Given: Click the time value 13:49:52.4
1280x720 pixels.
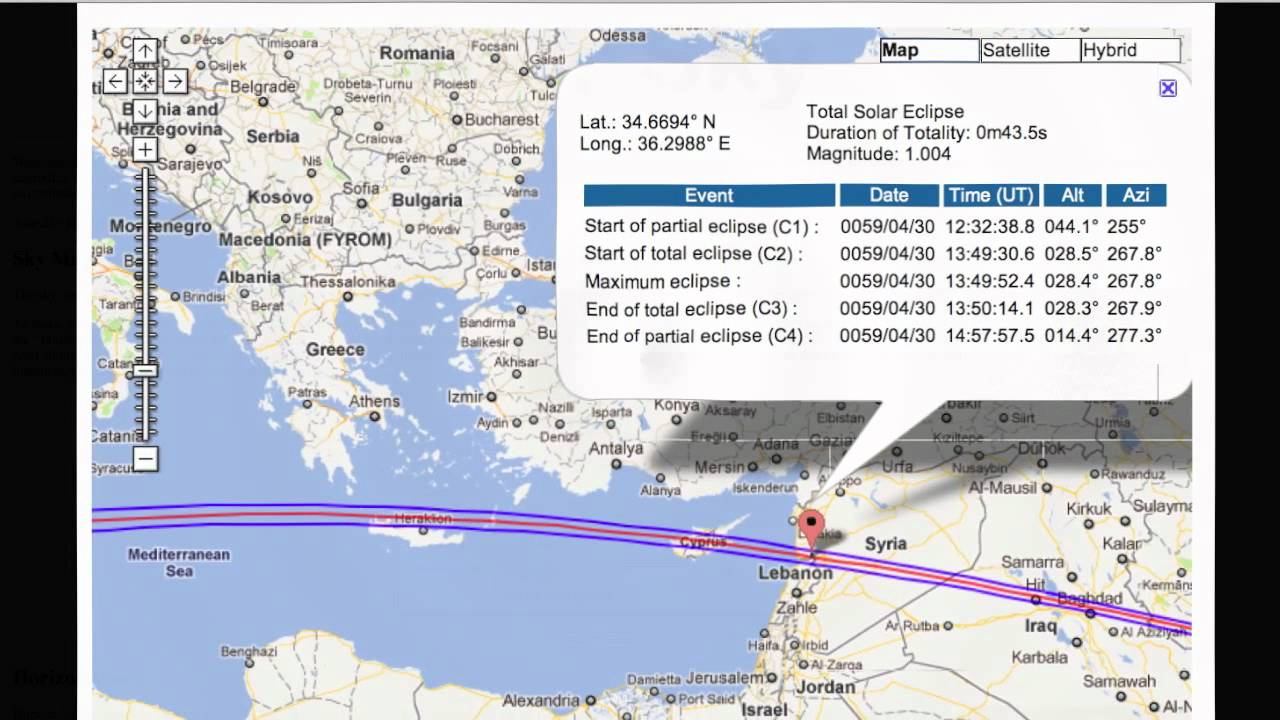Looking at the screenshot, I should [x=991, y=282].
